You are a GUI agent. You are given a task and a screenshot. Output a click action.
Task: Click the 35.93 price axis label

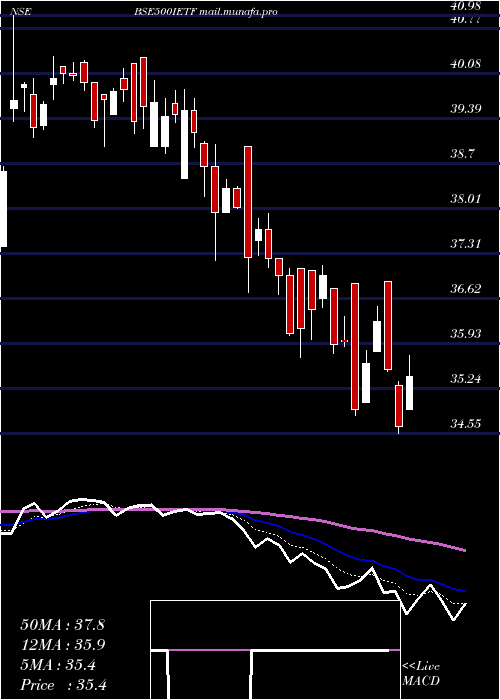(x=466, y=333)
